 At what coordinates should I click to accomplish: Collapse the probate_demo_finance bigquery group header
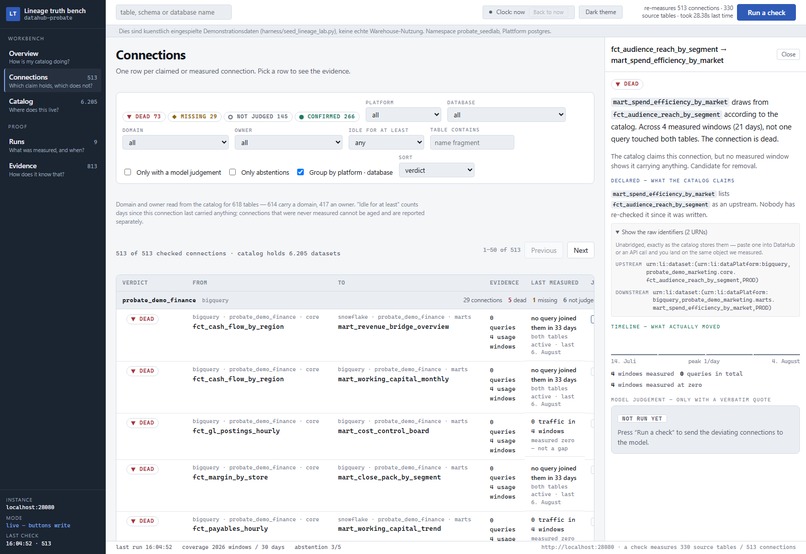click(x=355, y=300)
